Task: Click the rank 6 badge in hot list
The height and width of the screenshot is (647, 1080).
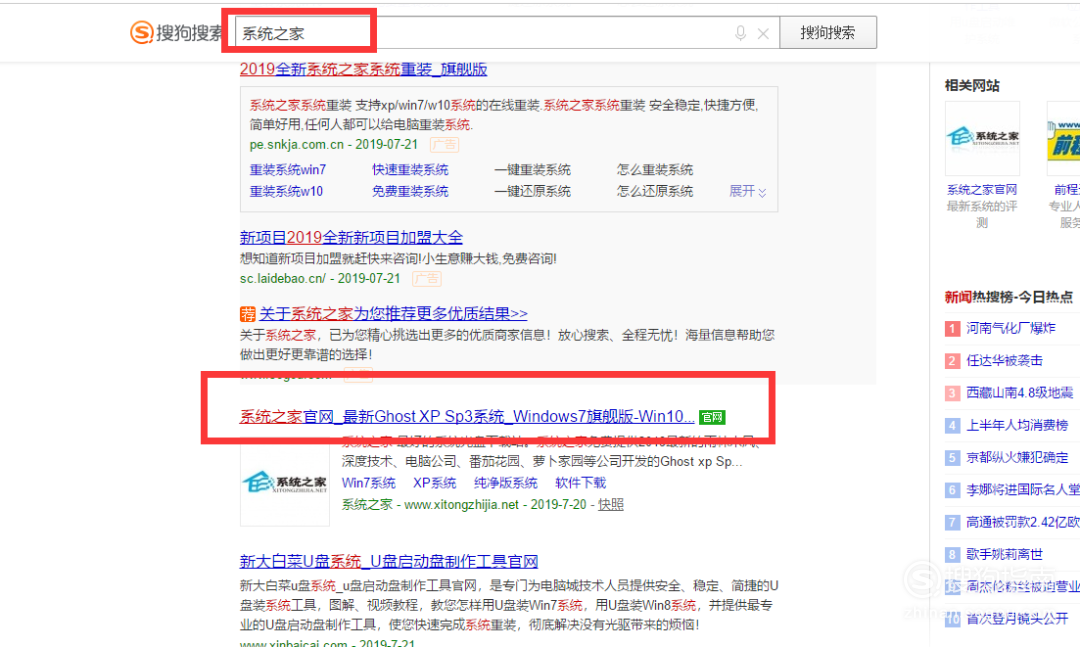Action: (952, 490)
